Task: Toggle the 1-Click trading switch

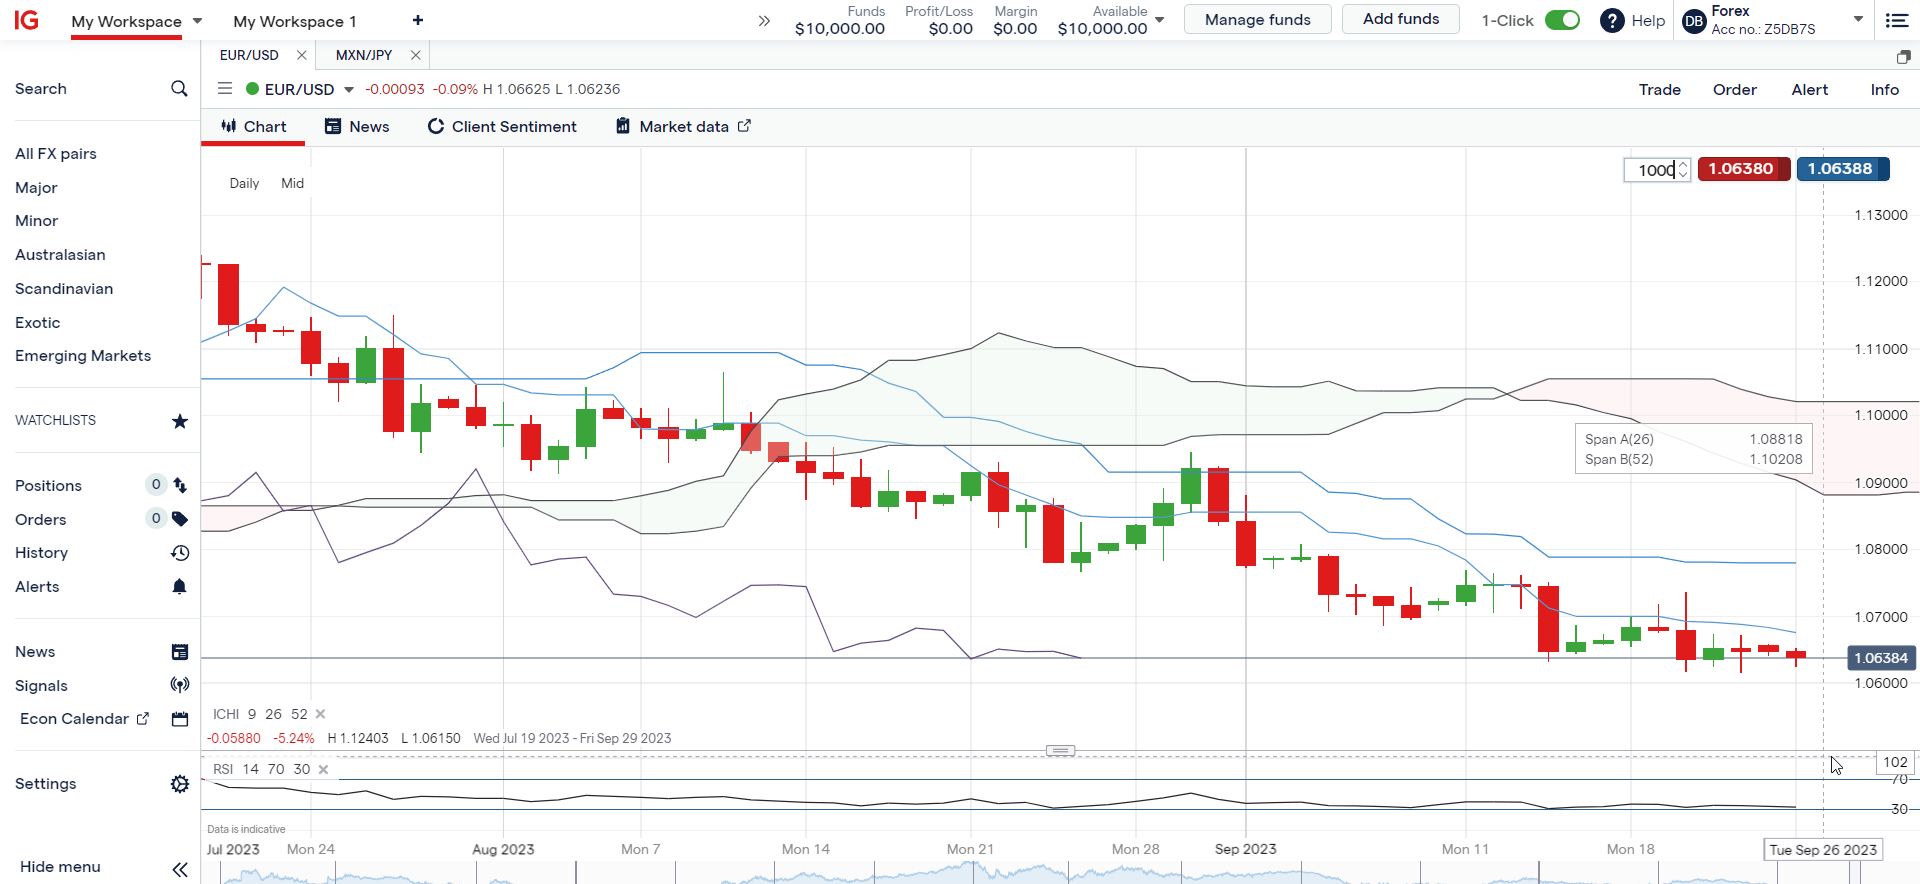Action: pos(1561,20)
